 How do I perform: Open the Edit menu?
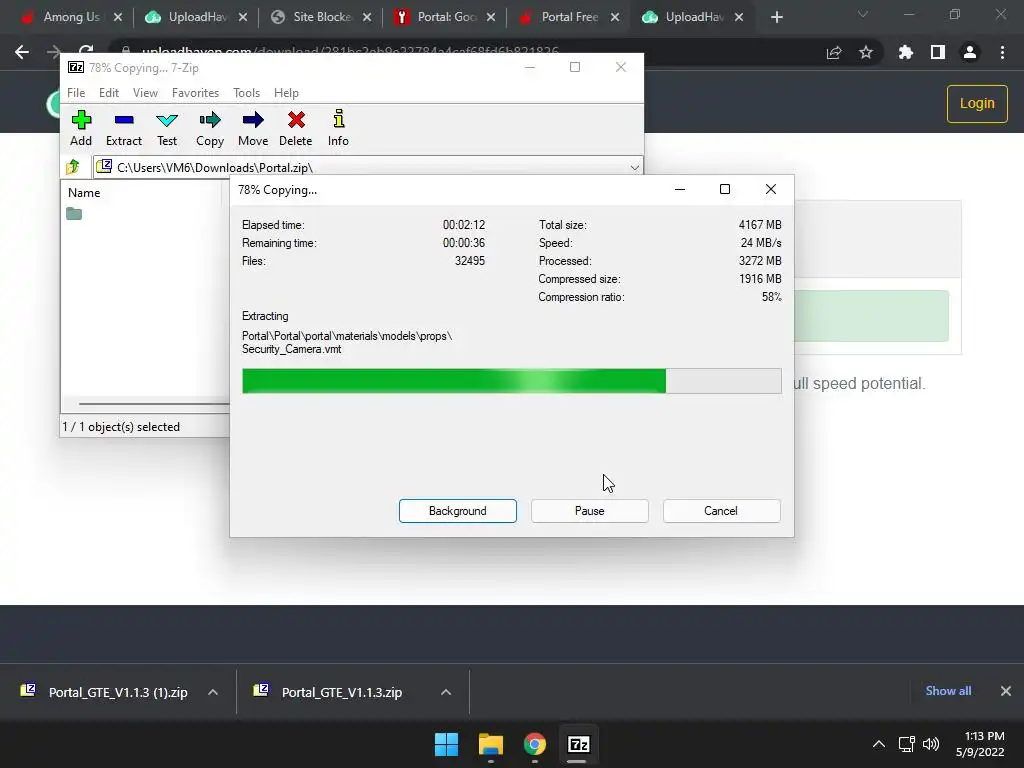[108, 93]
